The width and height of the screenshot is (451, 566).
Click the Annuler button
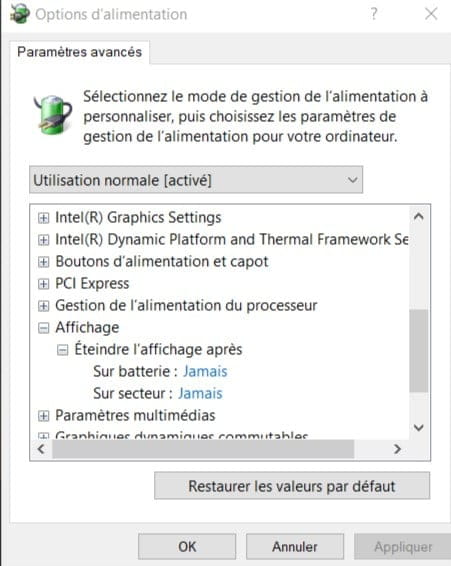point(295,547)
